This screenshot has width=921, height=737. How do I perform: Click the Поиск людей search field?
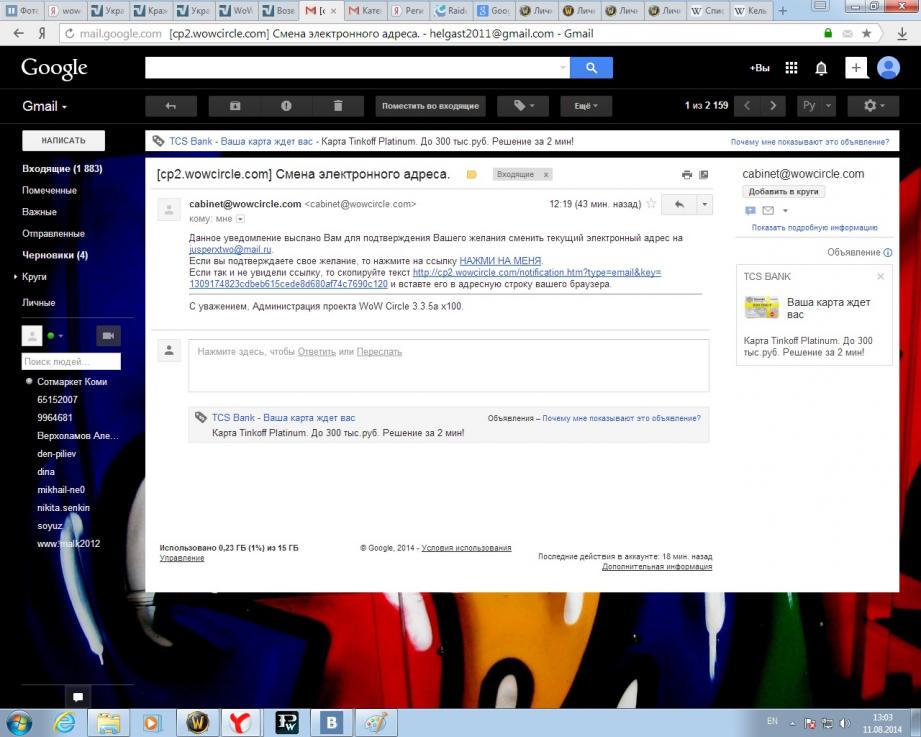(71, 361)
